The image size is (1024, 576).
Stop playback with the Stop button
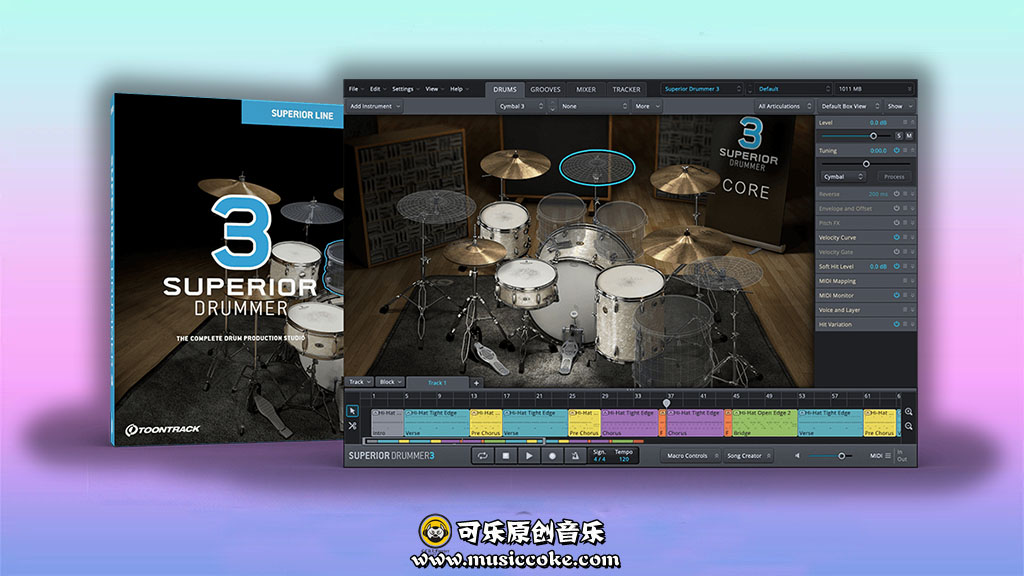(505, 456)
